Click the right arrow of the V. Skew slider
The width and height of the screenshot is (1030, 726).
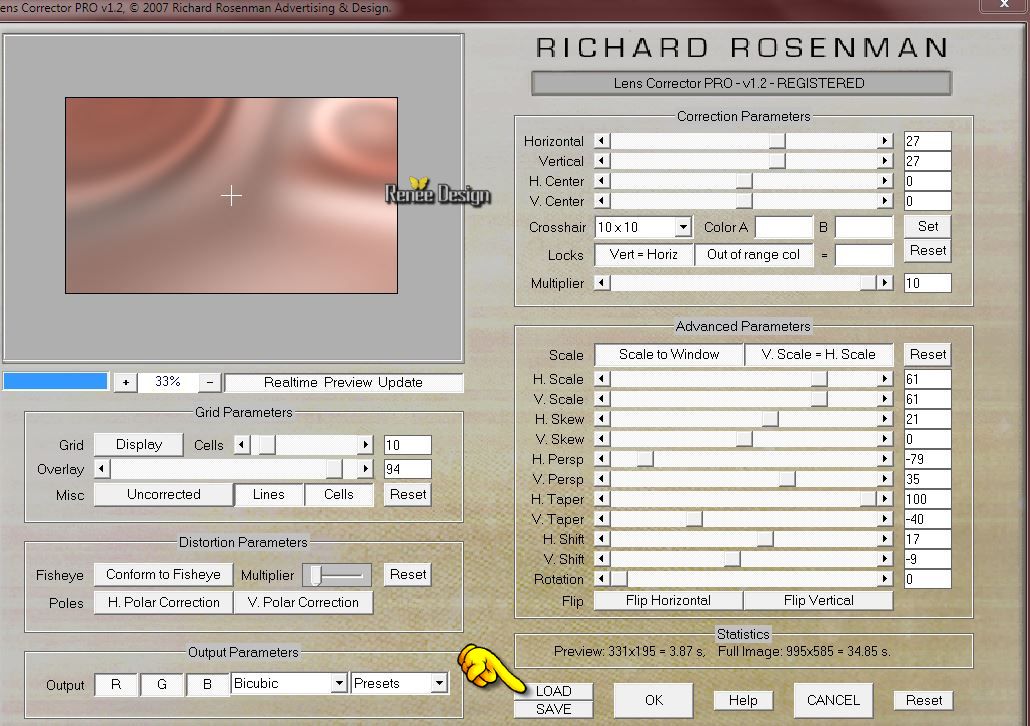[885, 439]
